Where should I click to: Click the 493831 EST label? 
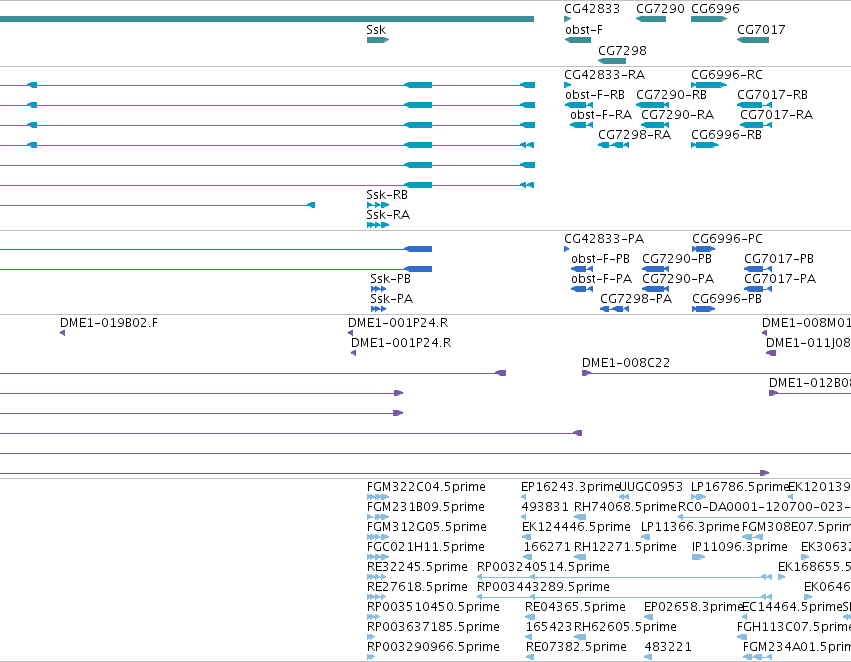coord(545,507)
